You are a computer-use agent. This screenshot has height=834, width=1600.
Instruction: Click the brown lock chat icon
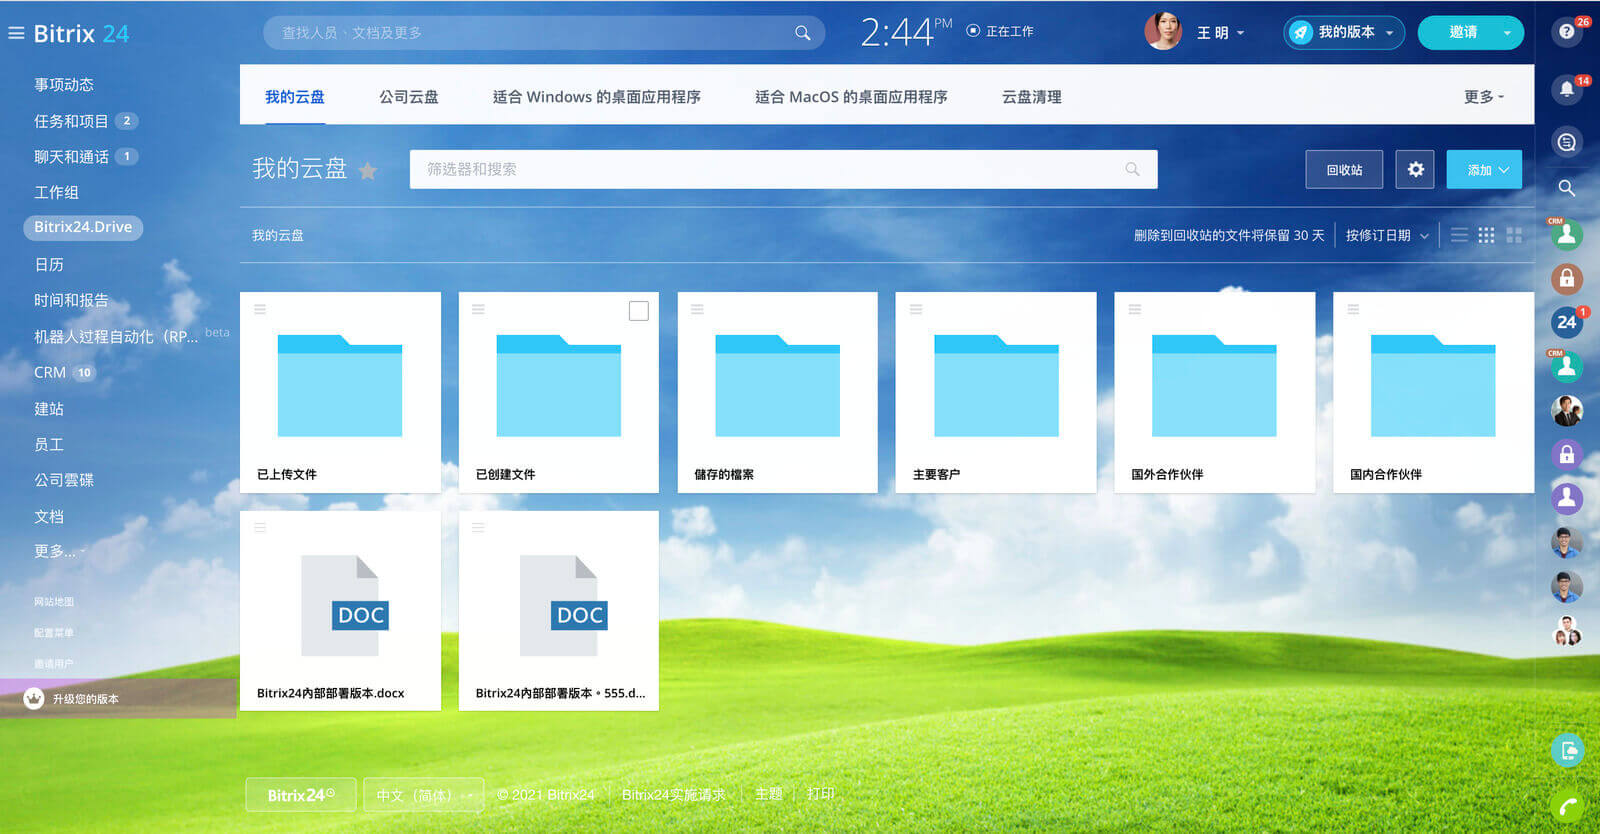click(1567, 278)
